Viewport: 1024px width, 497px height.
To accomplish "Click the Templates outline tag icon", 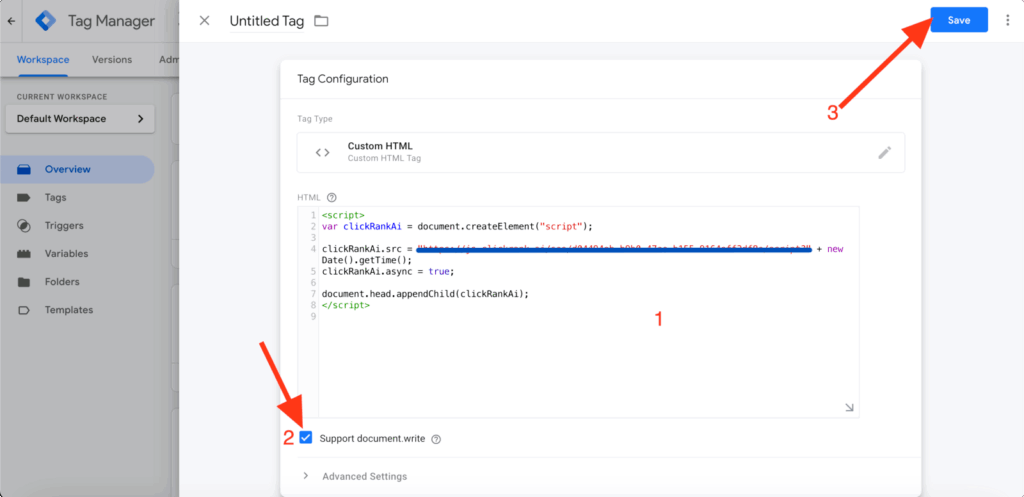I will pos(24,310).
